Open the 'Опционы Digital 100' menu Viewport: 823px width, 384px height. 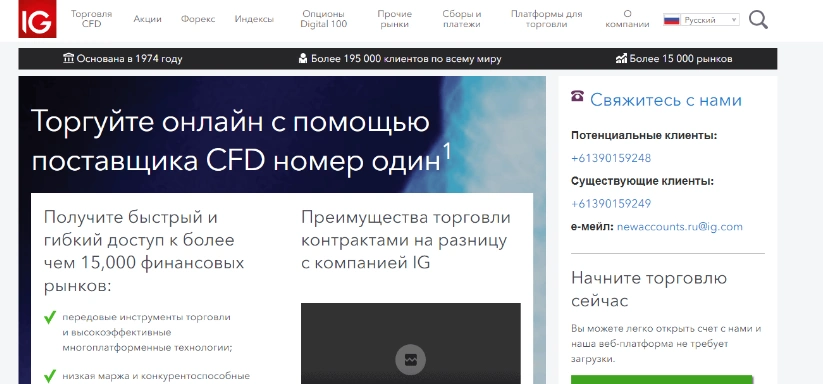[x=324, y=19]
